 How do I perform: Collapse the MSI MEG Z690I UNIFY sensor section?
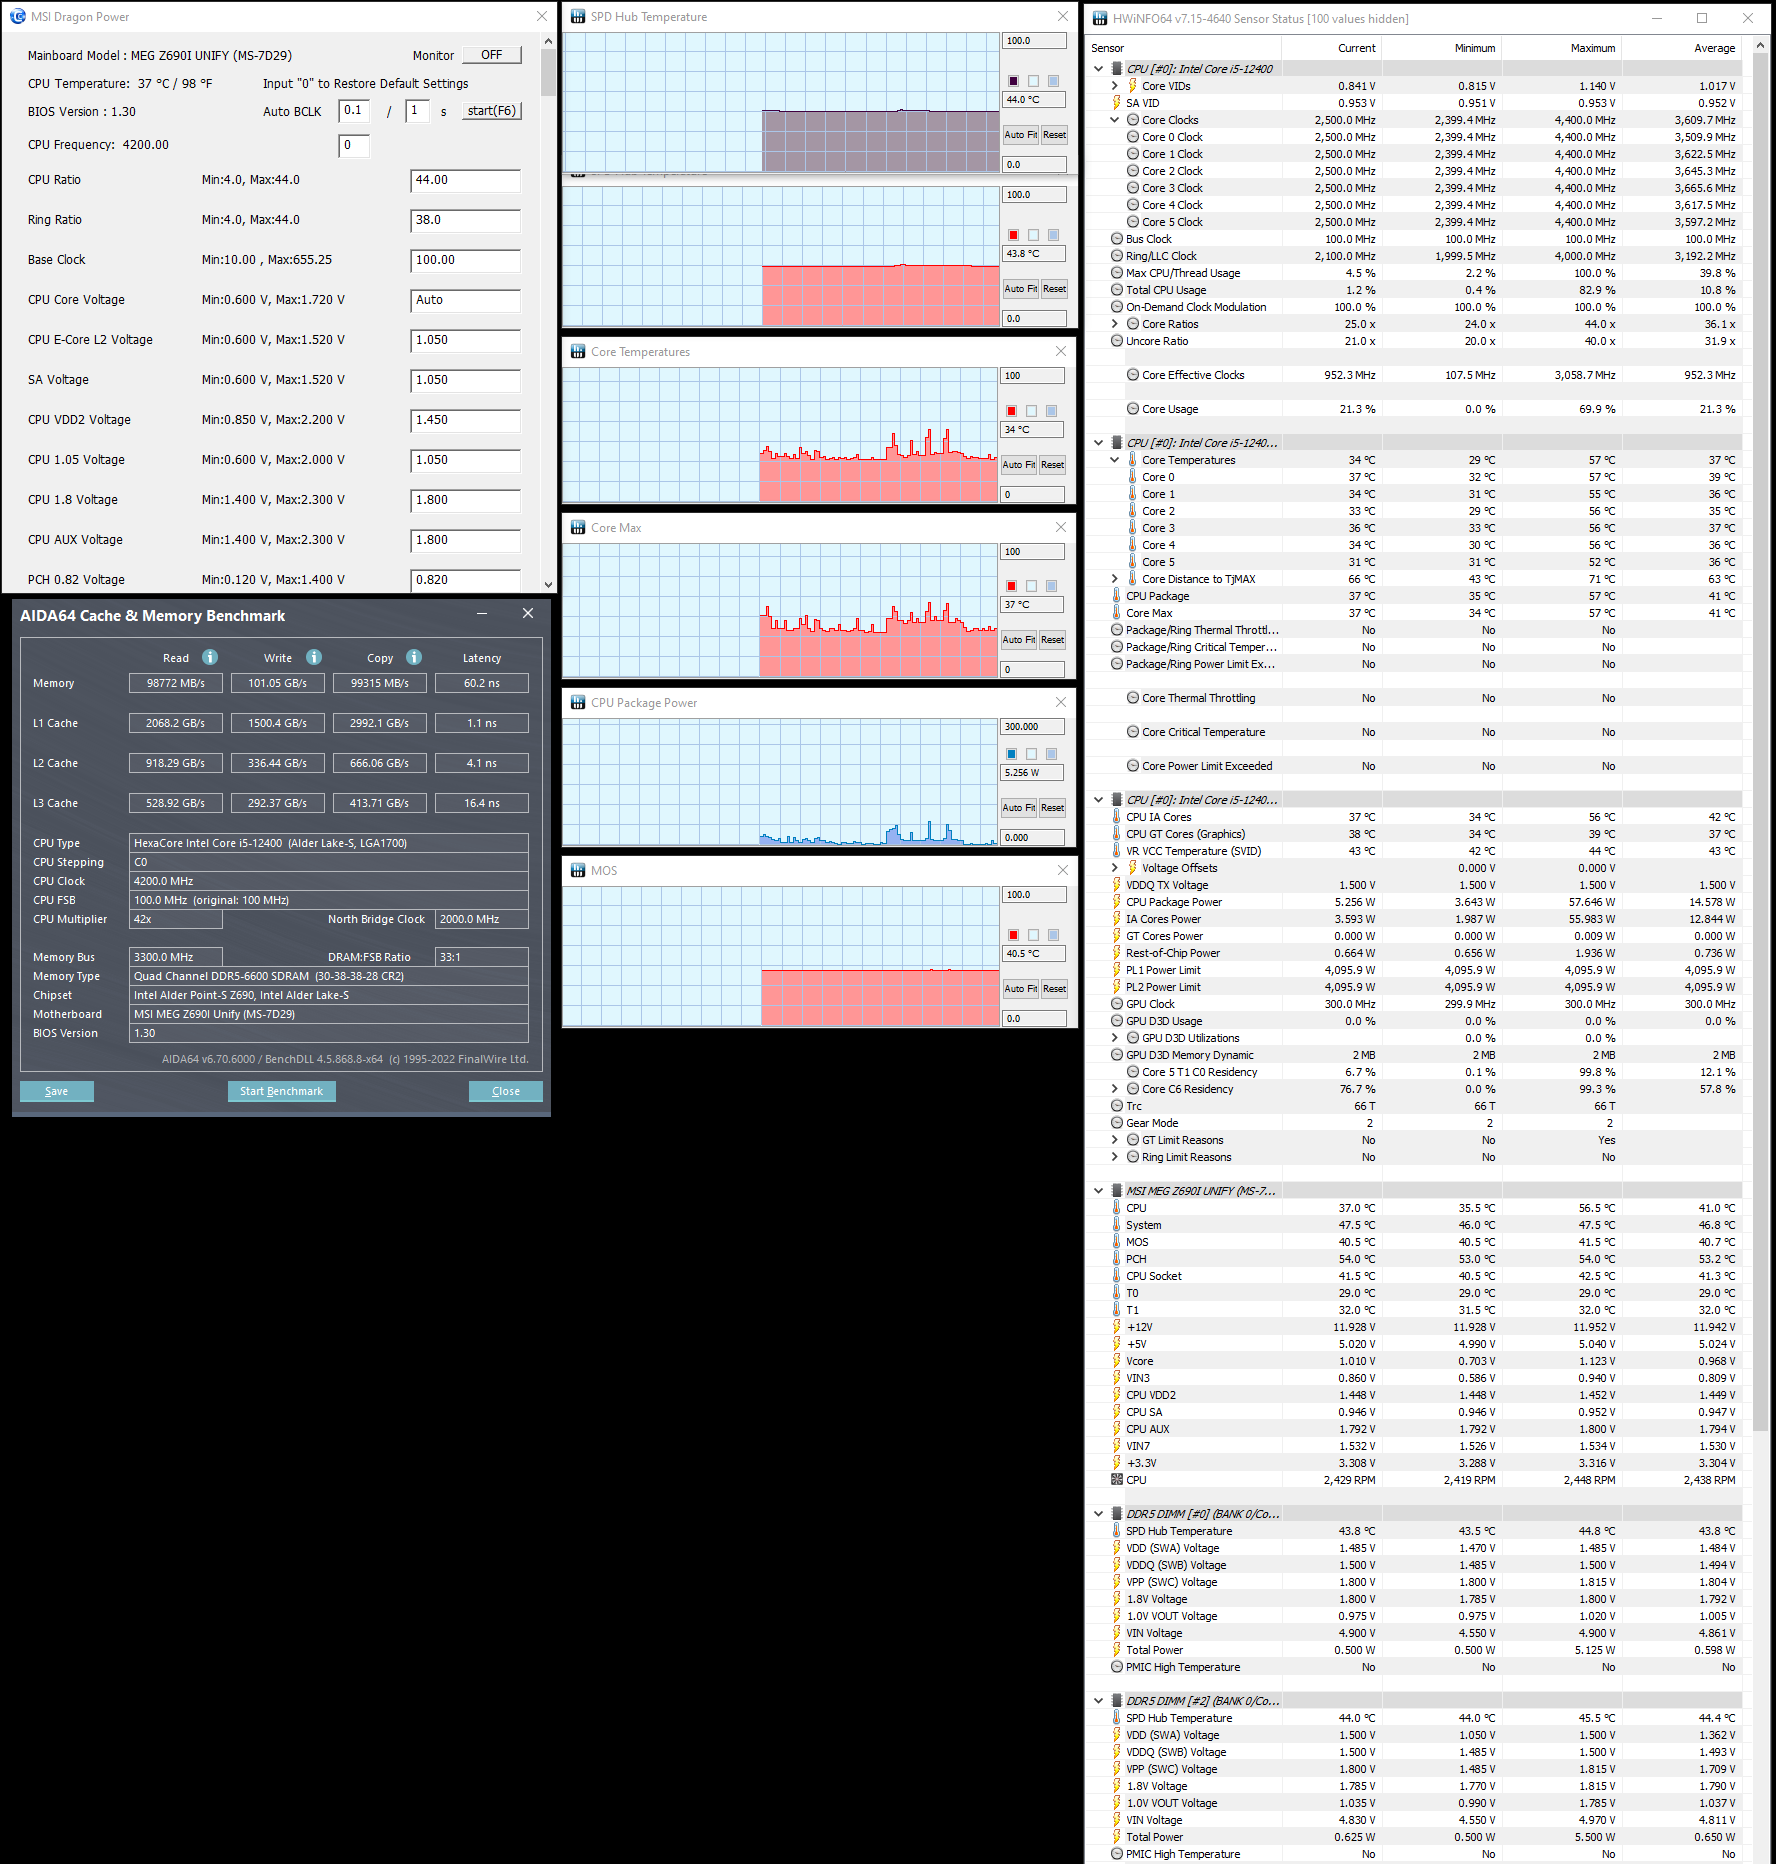pyautogui.click(x=1099, y=1191)
